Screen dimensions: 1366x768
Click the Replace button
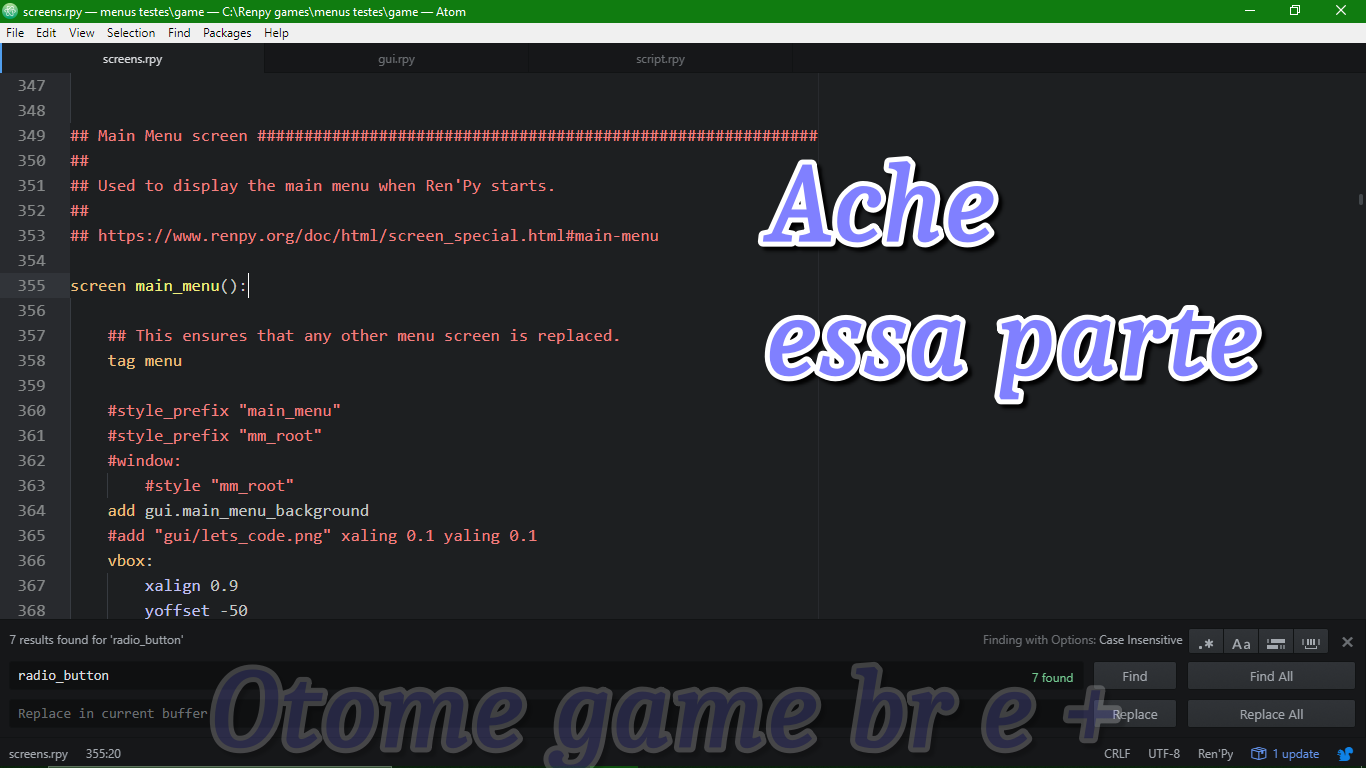tap(1134, 713)
